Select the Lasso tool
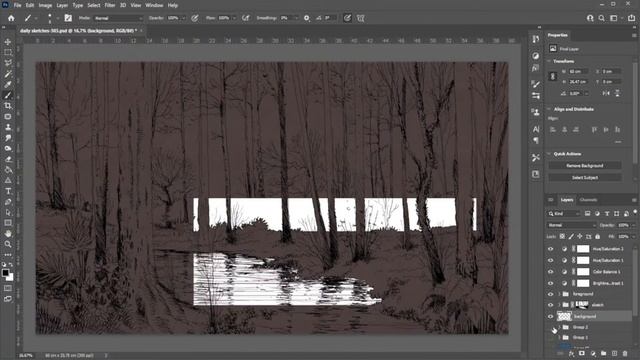640x360 pixels. point(8,63)
